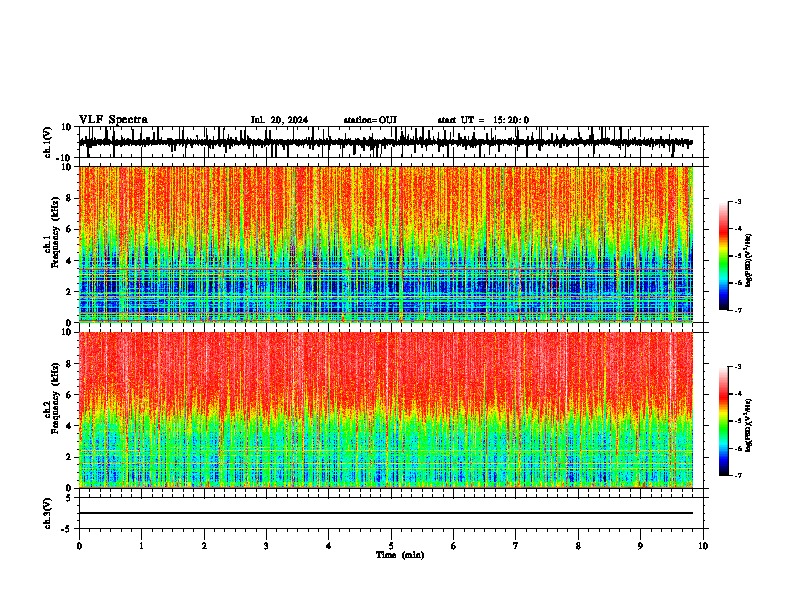Click the "5" tick on ch.3(V) axis
This screenshot has height=612, width=792.
(69, 498)
